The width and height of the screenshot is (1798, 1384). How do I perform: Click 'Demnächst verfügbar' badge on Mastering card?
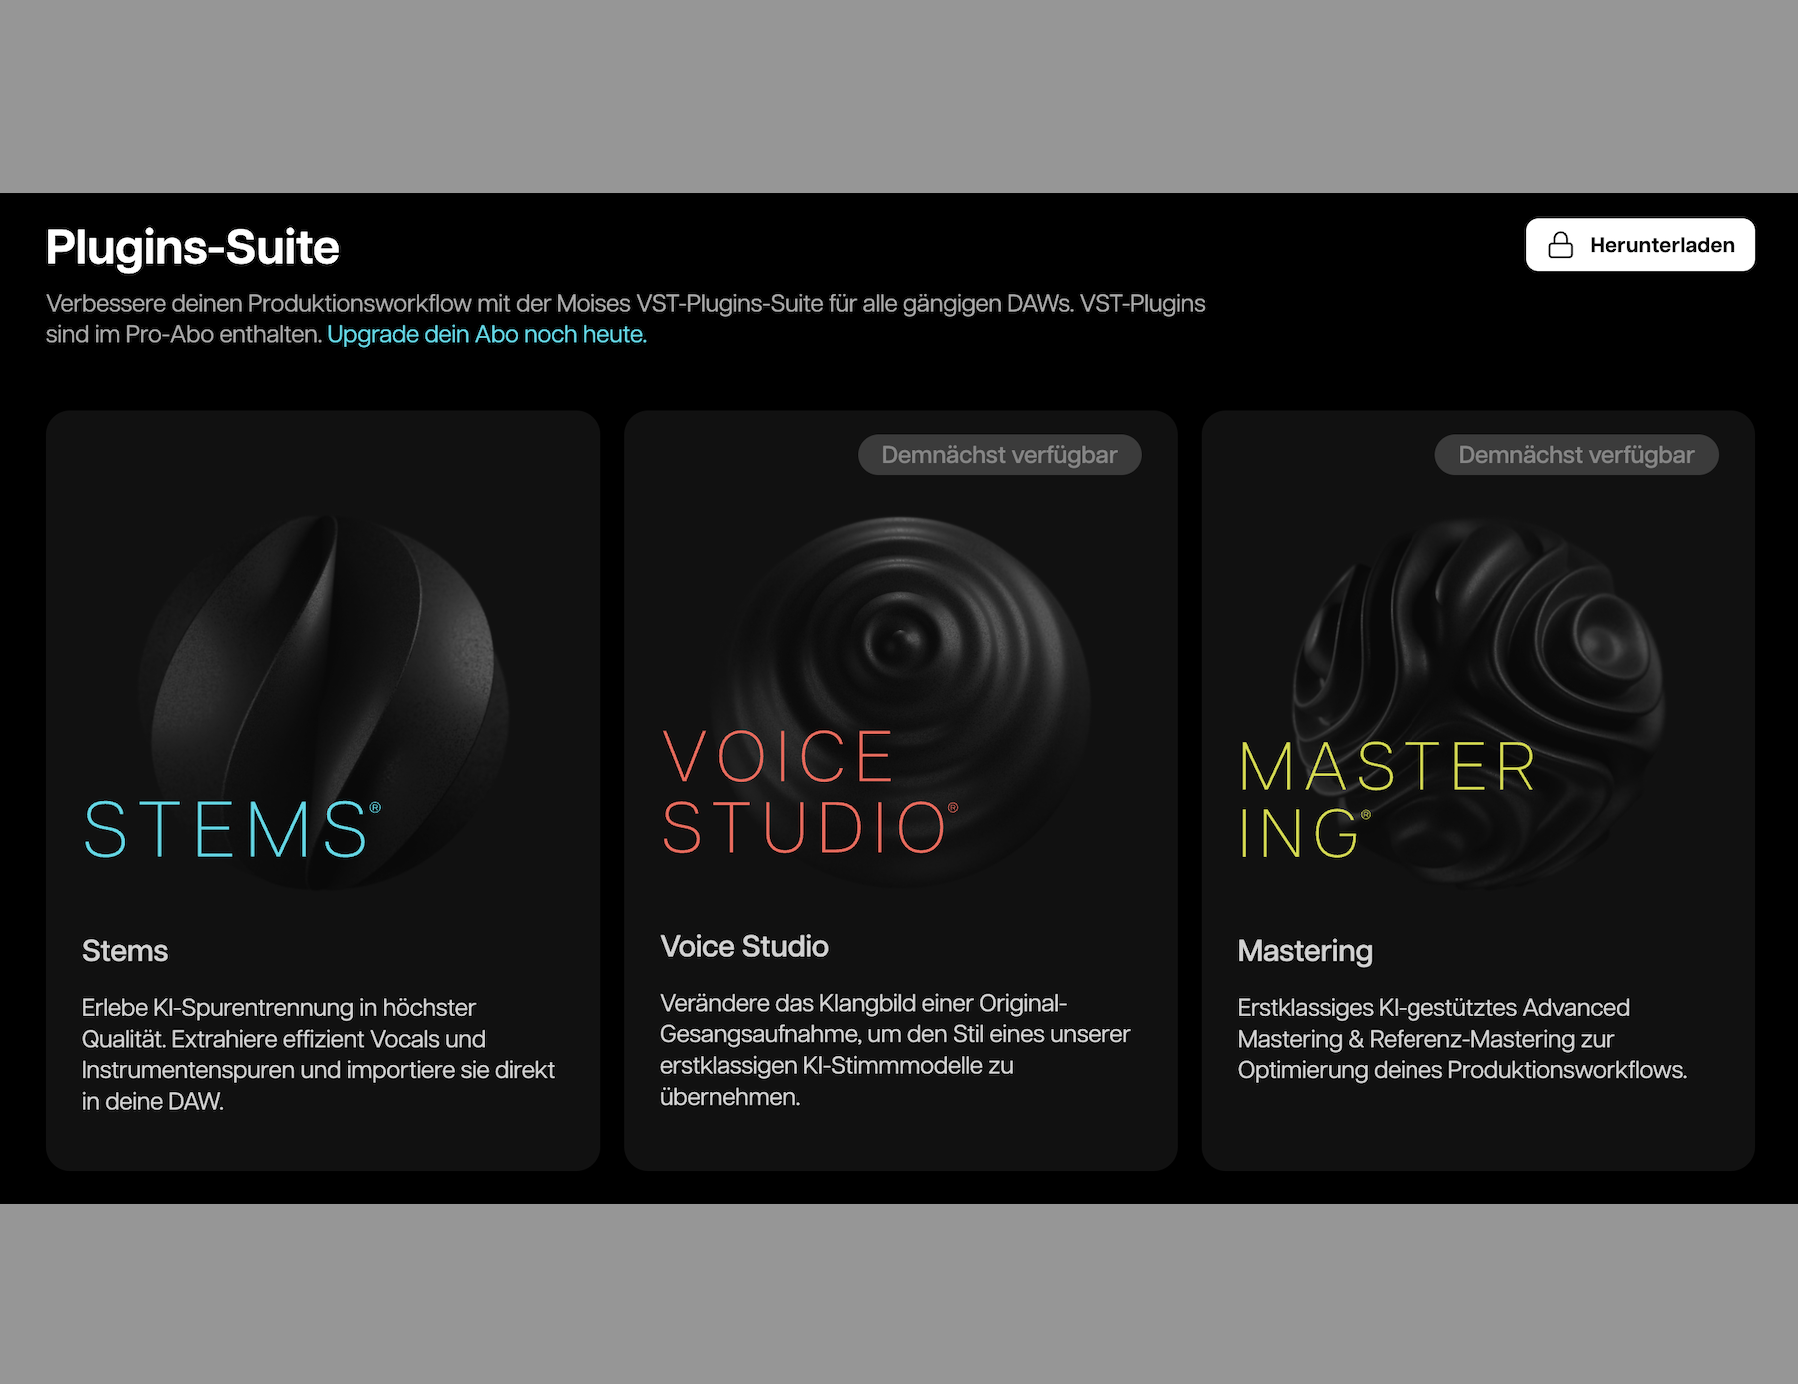click(x=1576, y=455)
